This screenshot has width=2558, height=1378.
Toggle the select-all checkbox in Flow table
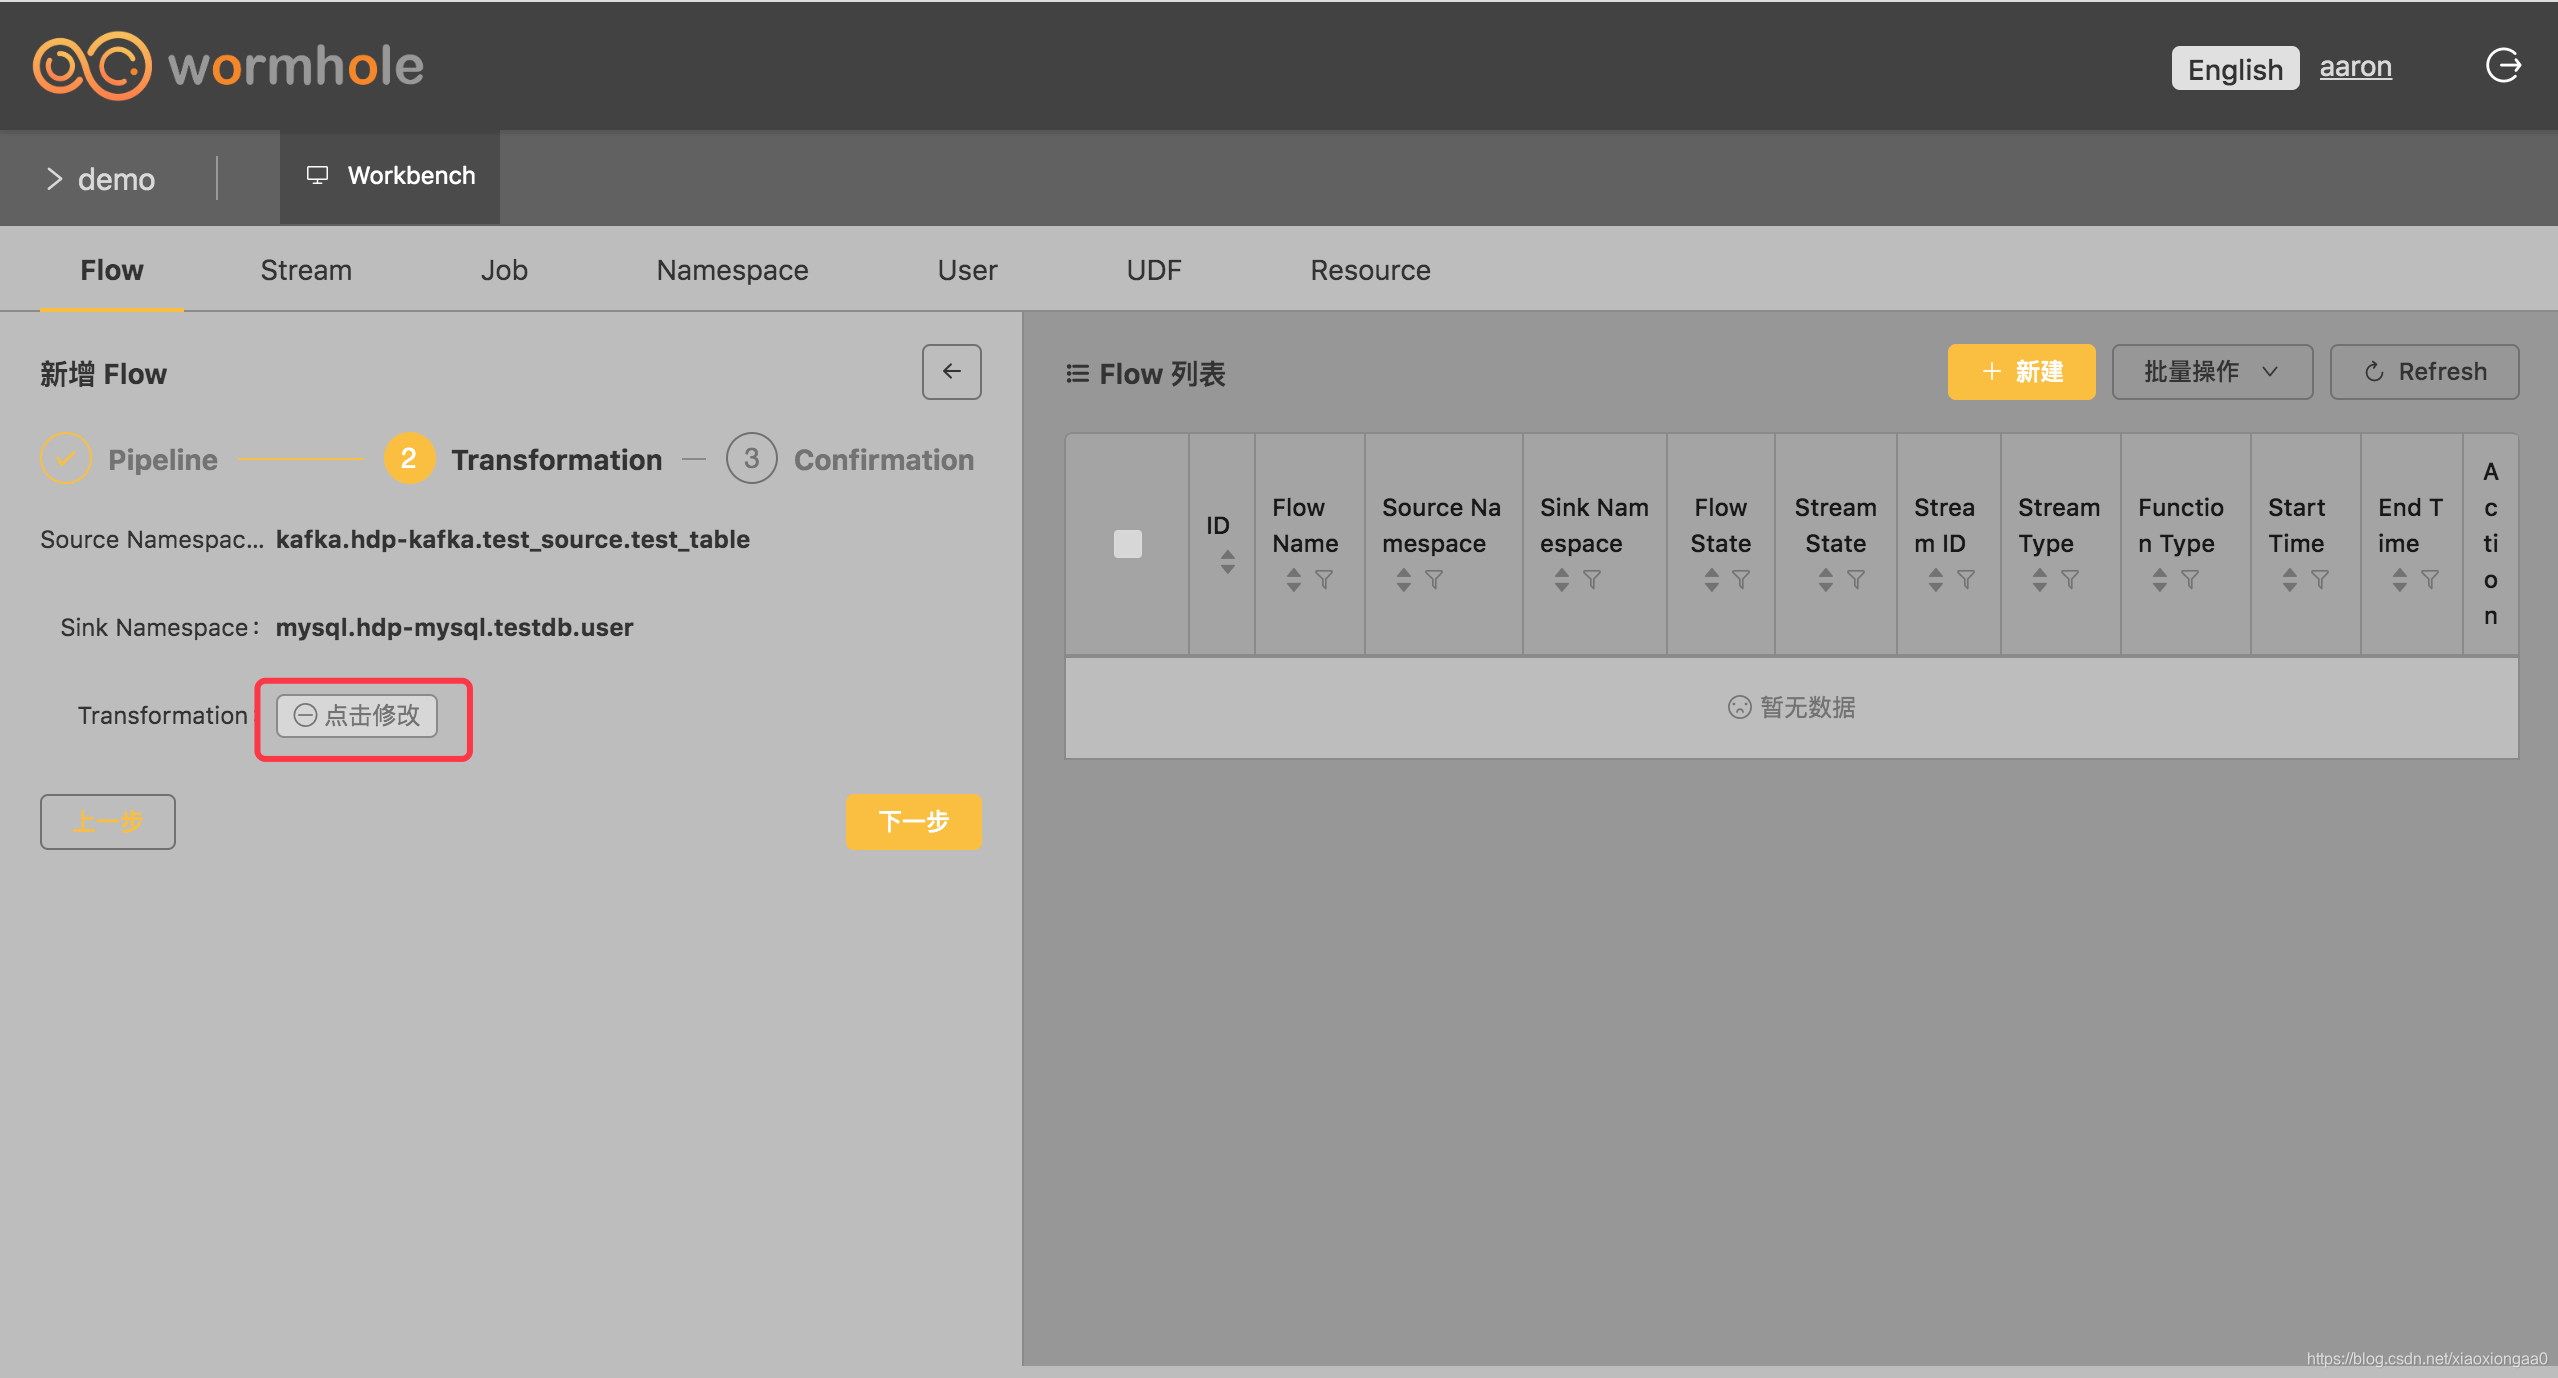[1127, 544]
